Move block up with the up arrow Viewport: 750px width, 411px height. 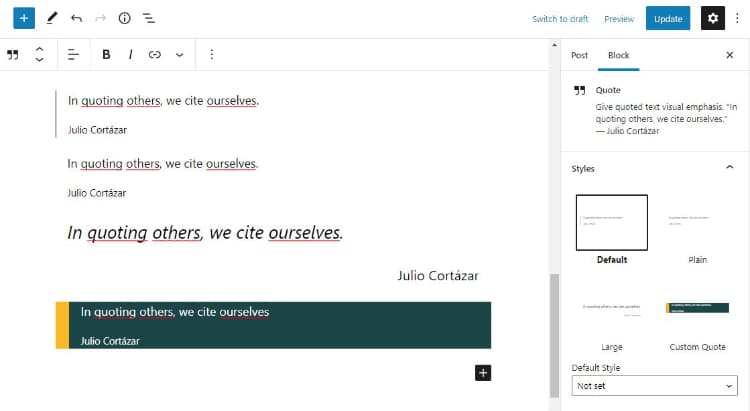(39, 49)
